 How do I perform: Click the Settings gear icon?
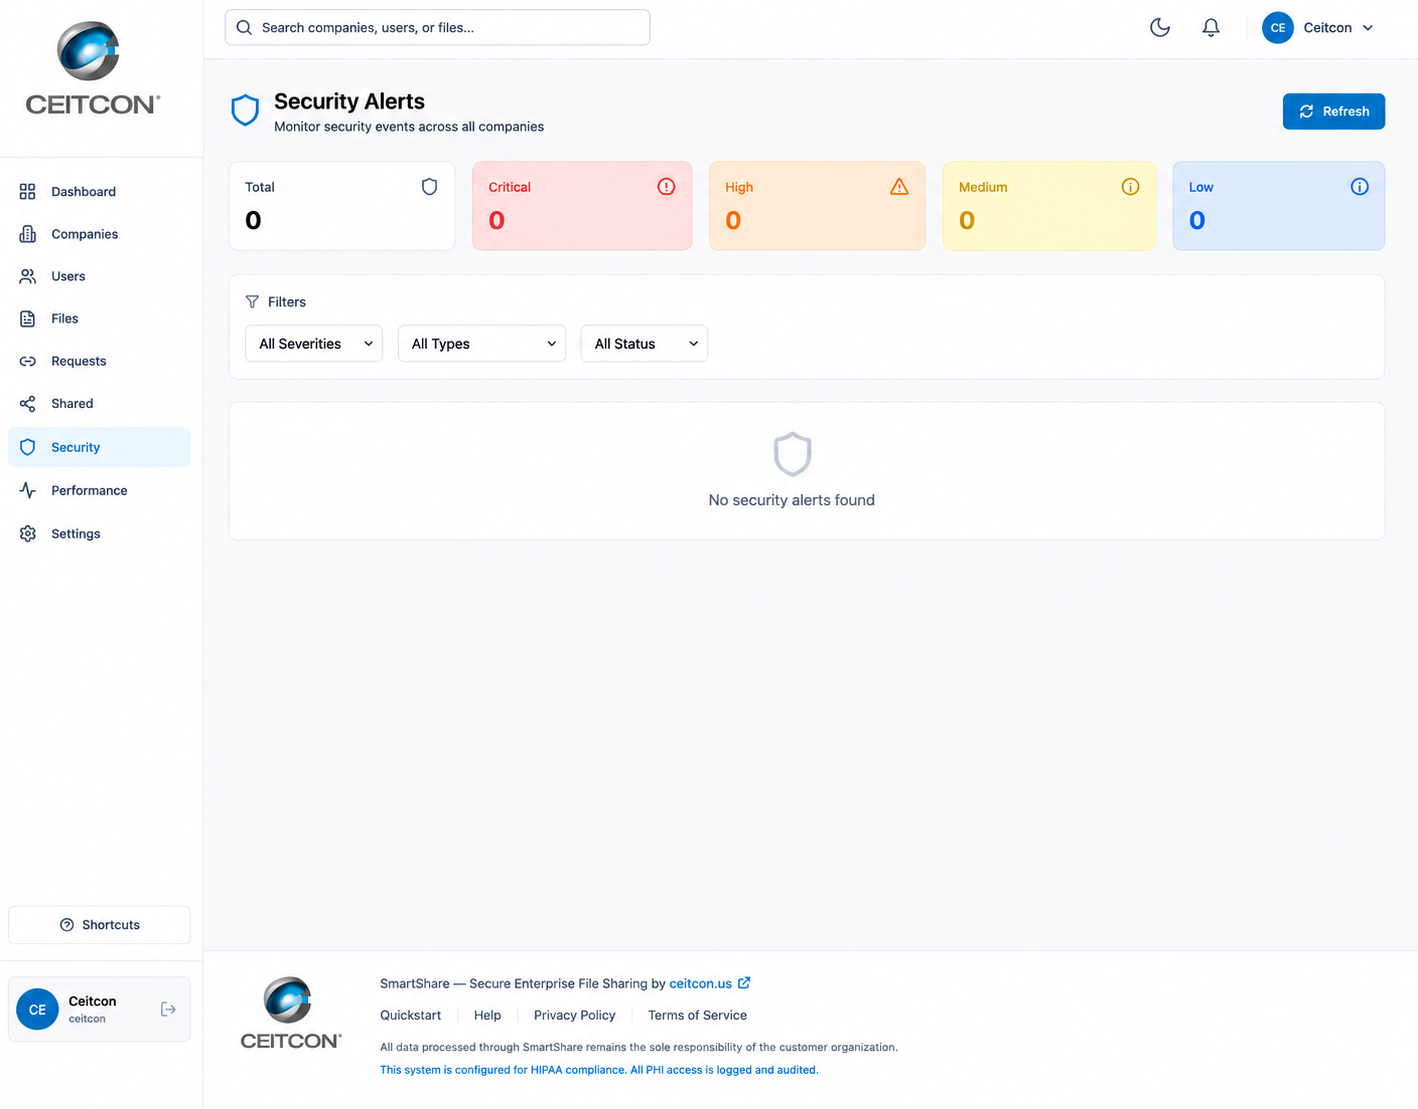(28, 533)
